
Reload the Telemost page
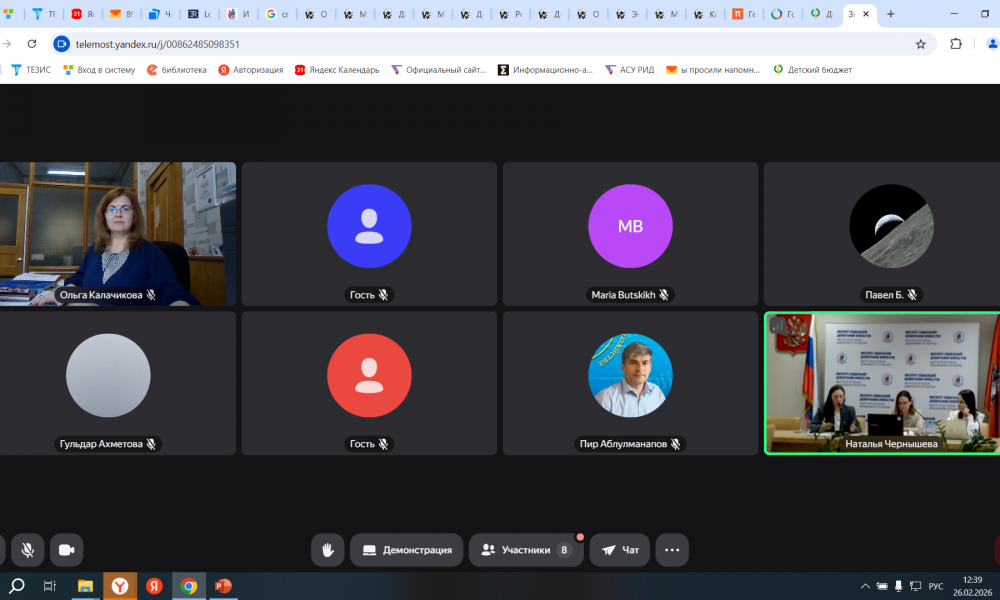click(32, 44)
